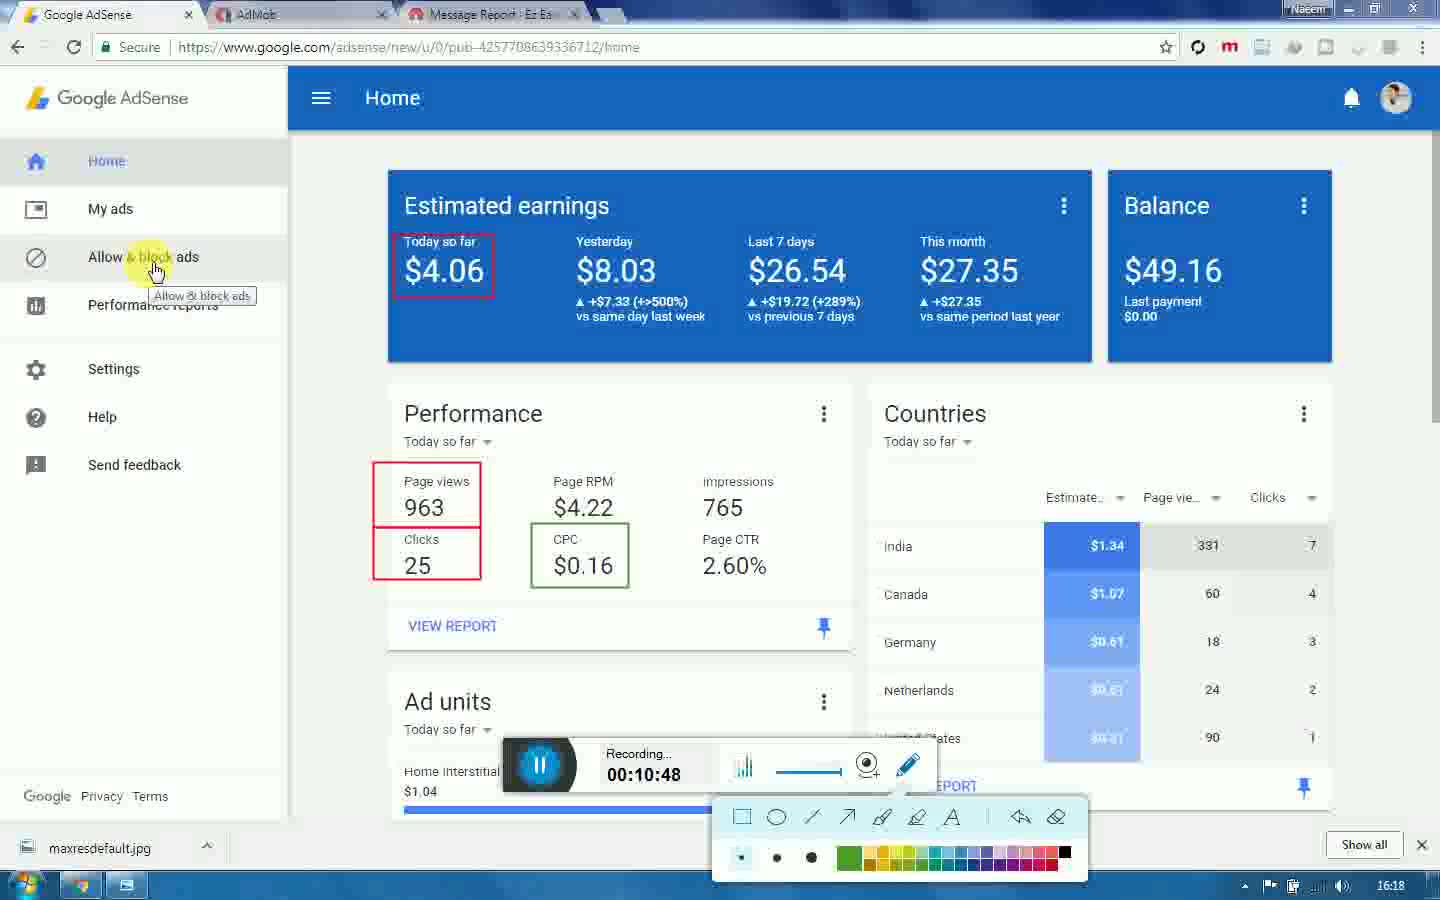Open the Chrome three-dot menu
1440x900 pixels.
point(1422,47)
